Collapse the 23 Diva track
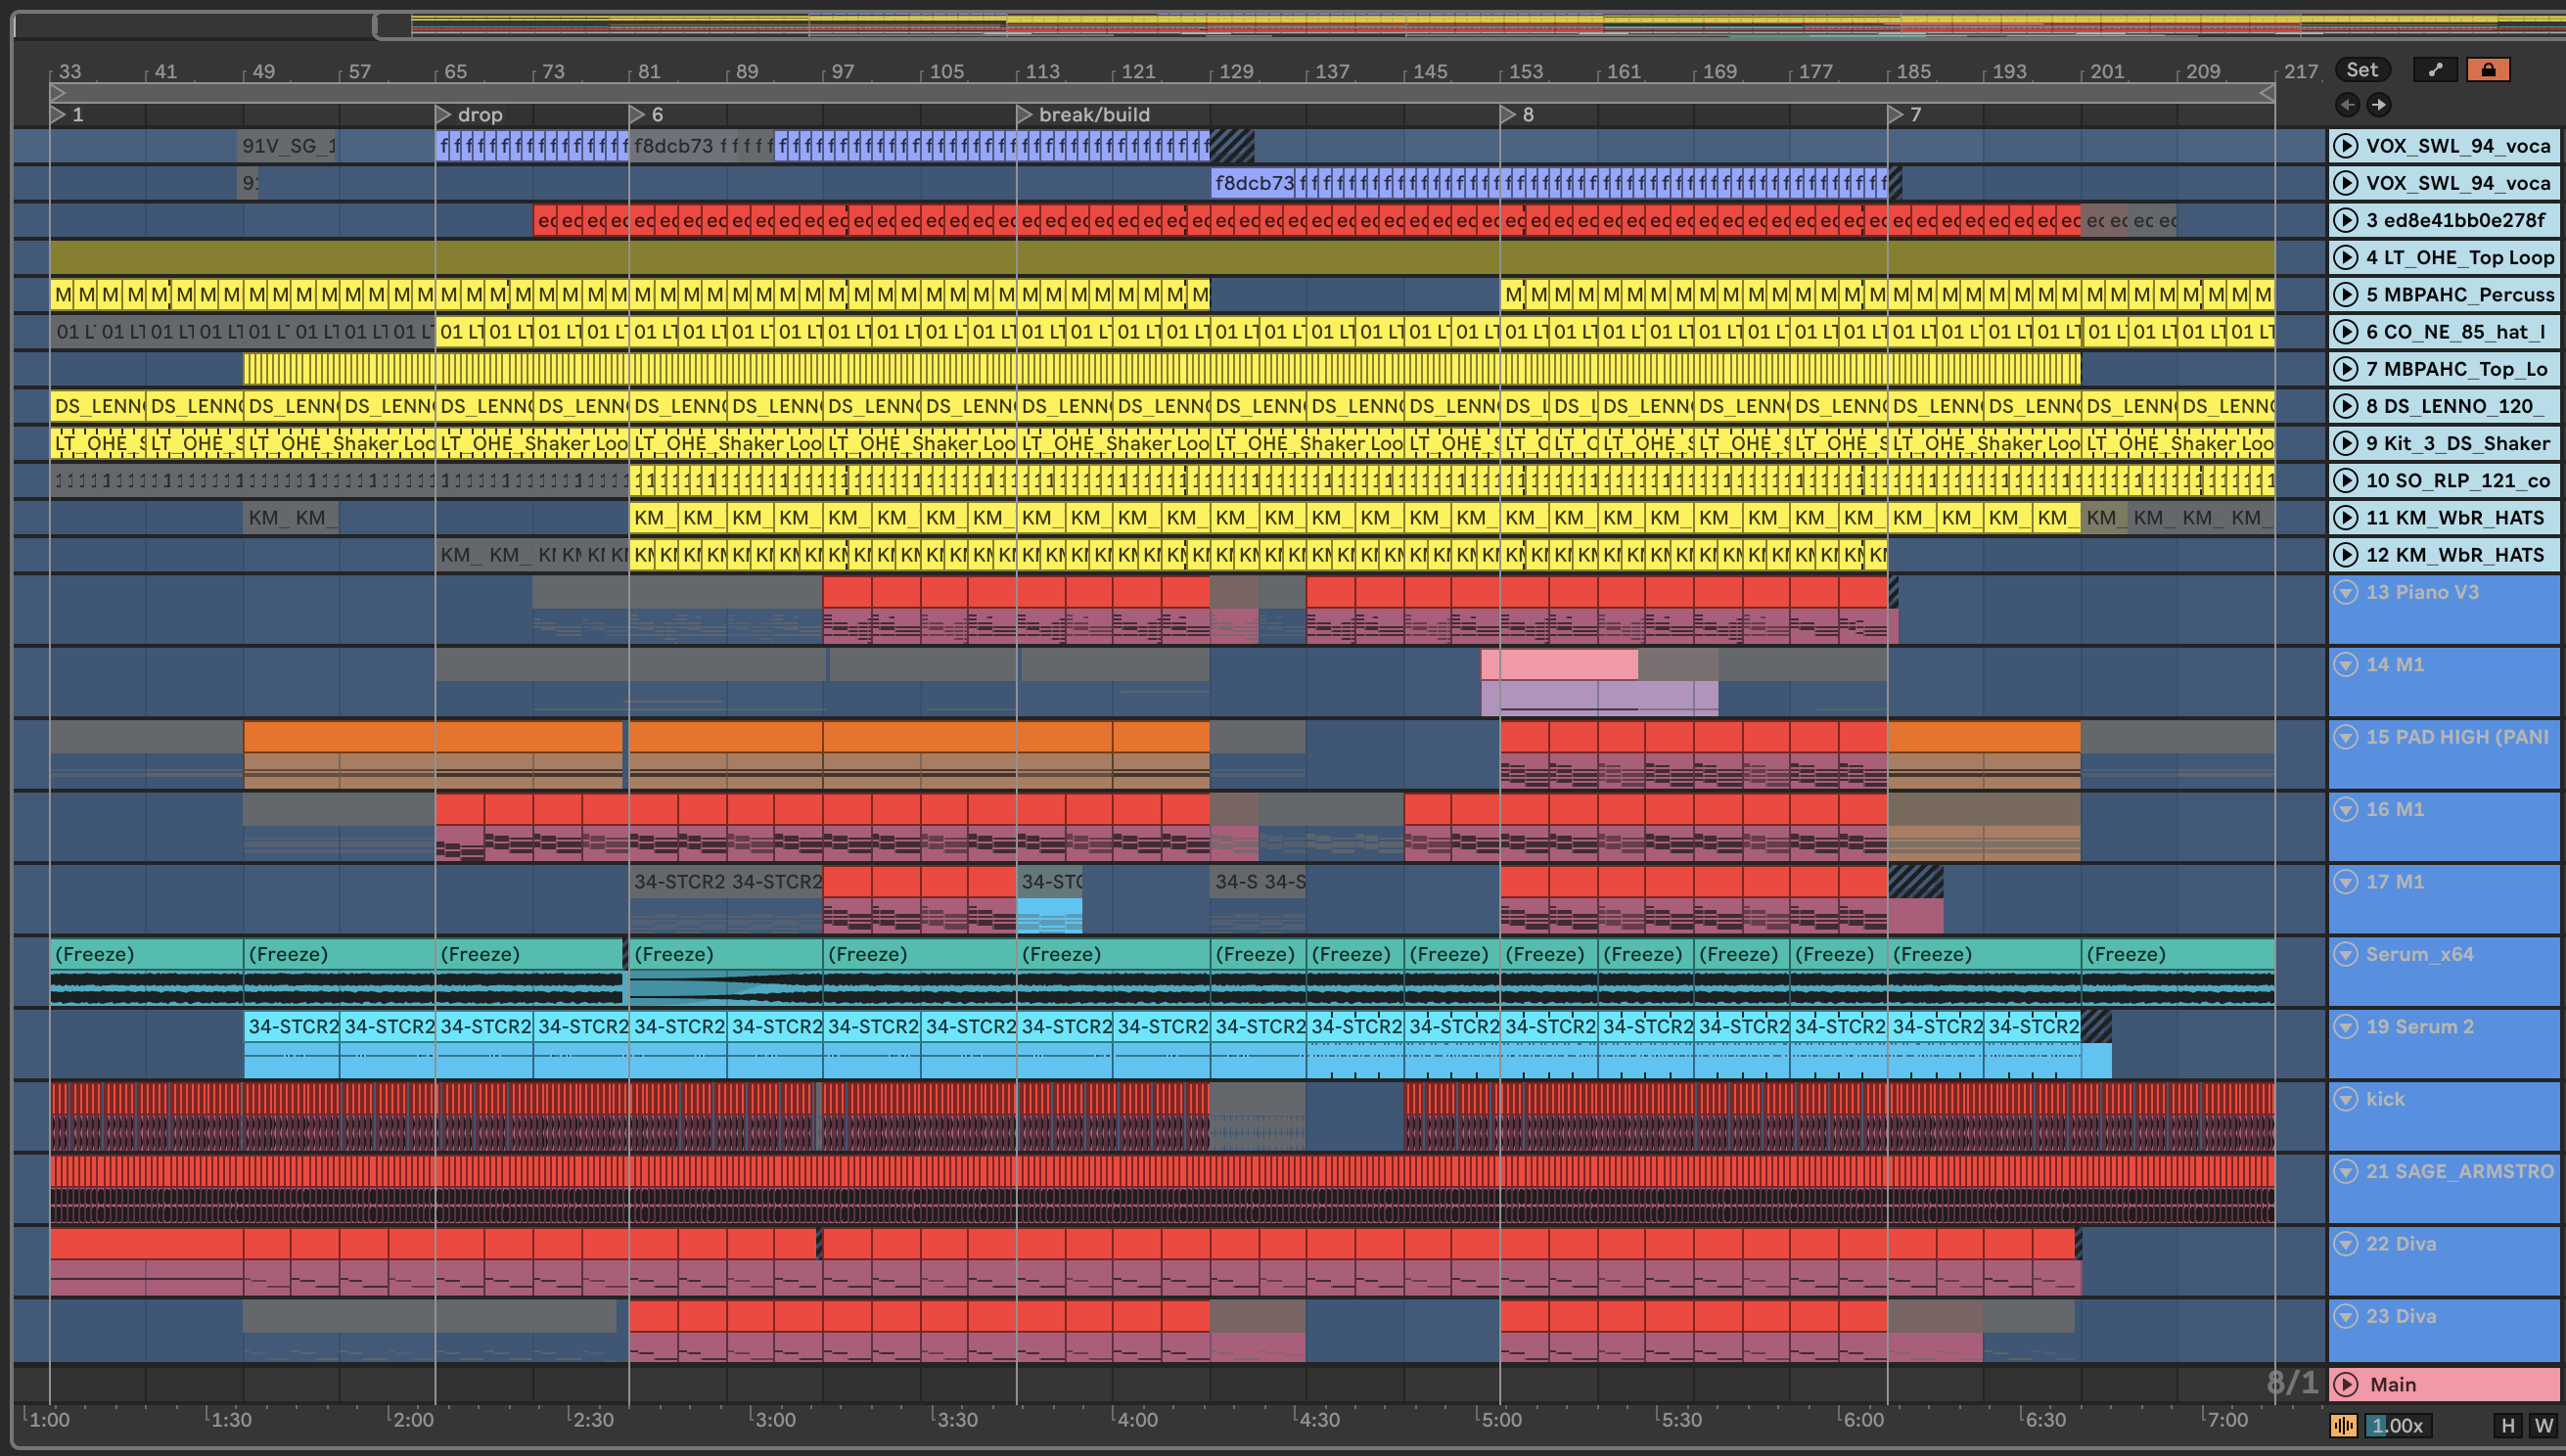Image resolution: width=2566 pixels, height=1456 pixels. click(2345, 1316)
